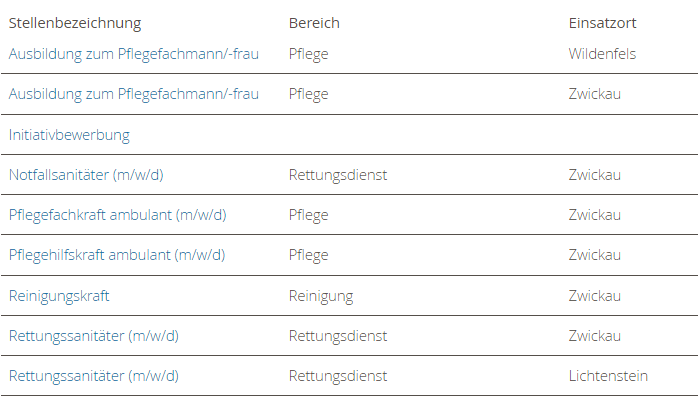698x396 pixels.
Task: Open the Initiativbewerbung link
Action: (x=69, y=135)
